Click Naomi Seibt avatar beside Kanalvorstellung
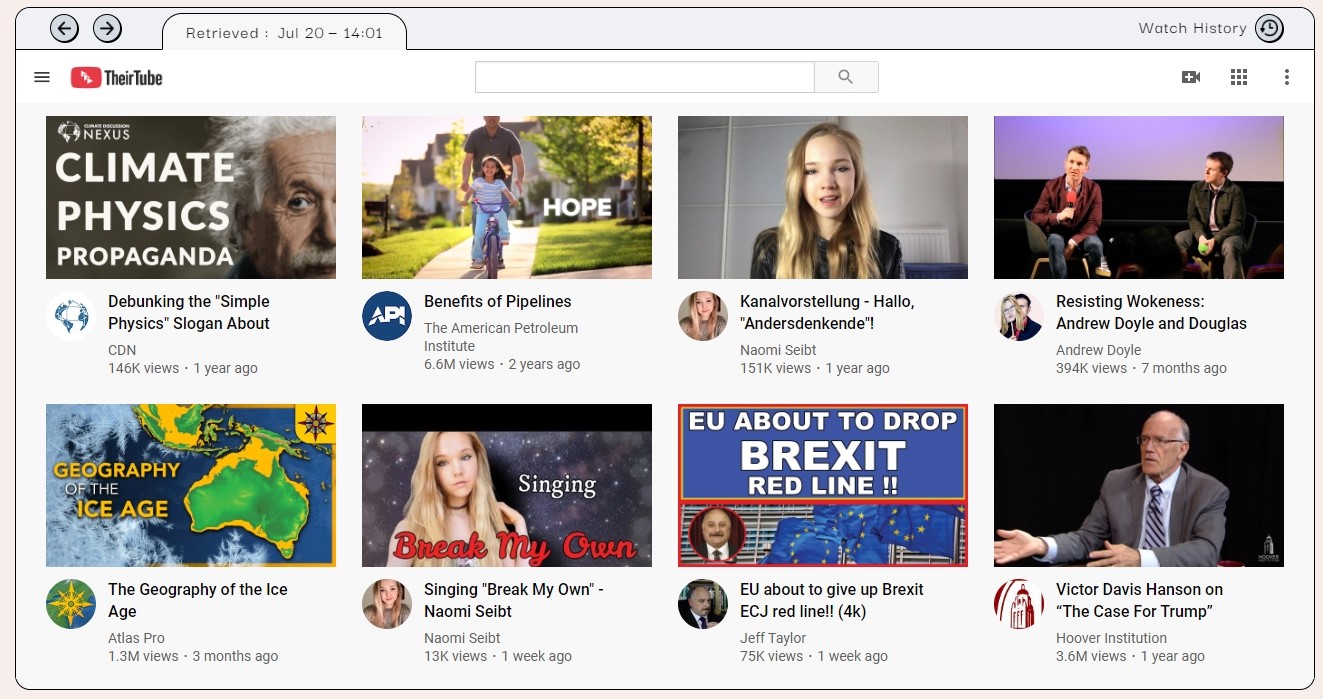The width and height of the screenshot is (1323, 699). pos(703,316)
